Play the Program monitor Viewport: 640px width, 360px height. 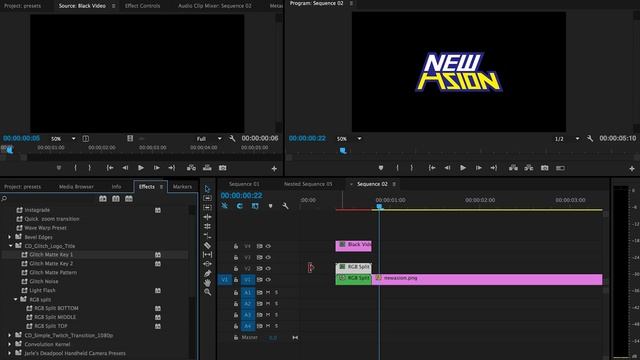click(463, 168)
